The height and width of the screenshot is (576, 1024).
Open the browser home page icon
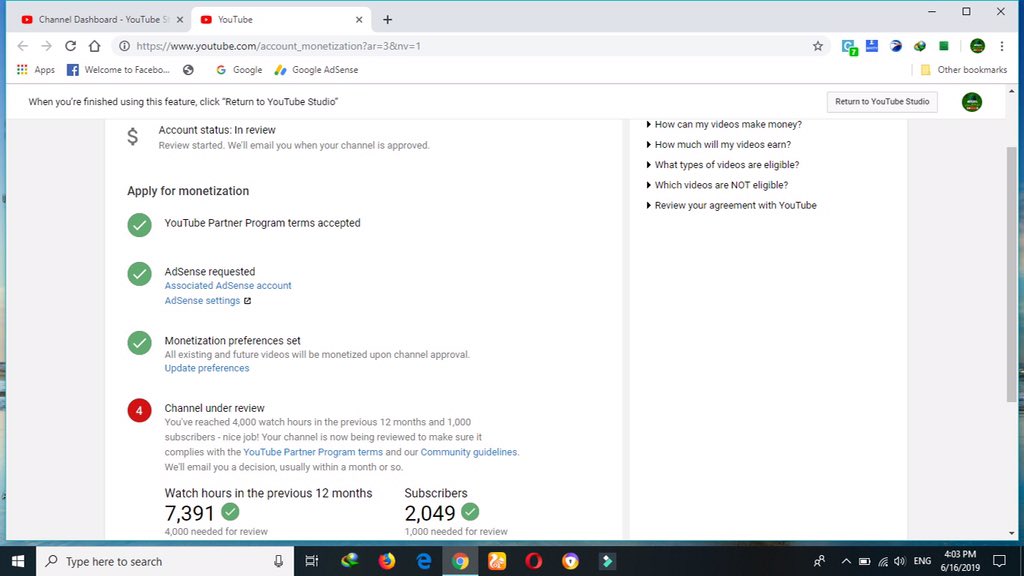pos(95,46)
